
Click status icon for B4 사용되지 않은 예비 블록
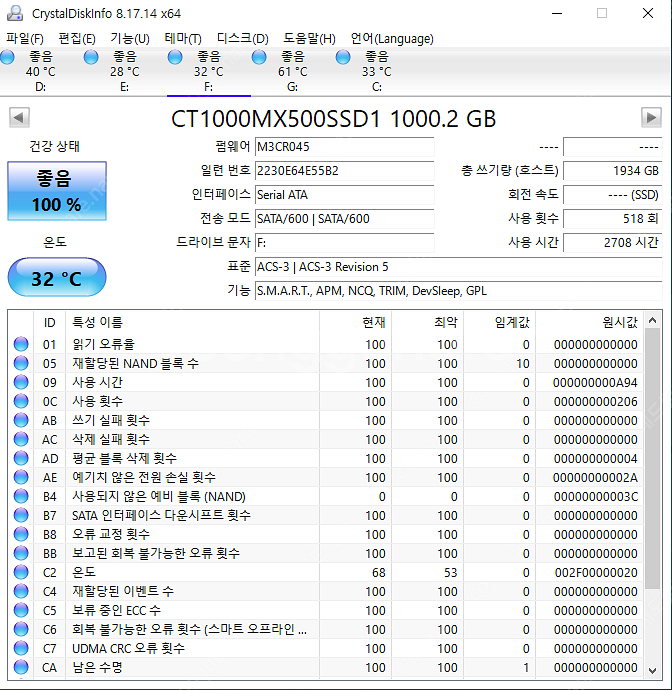[21, 496]
